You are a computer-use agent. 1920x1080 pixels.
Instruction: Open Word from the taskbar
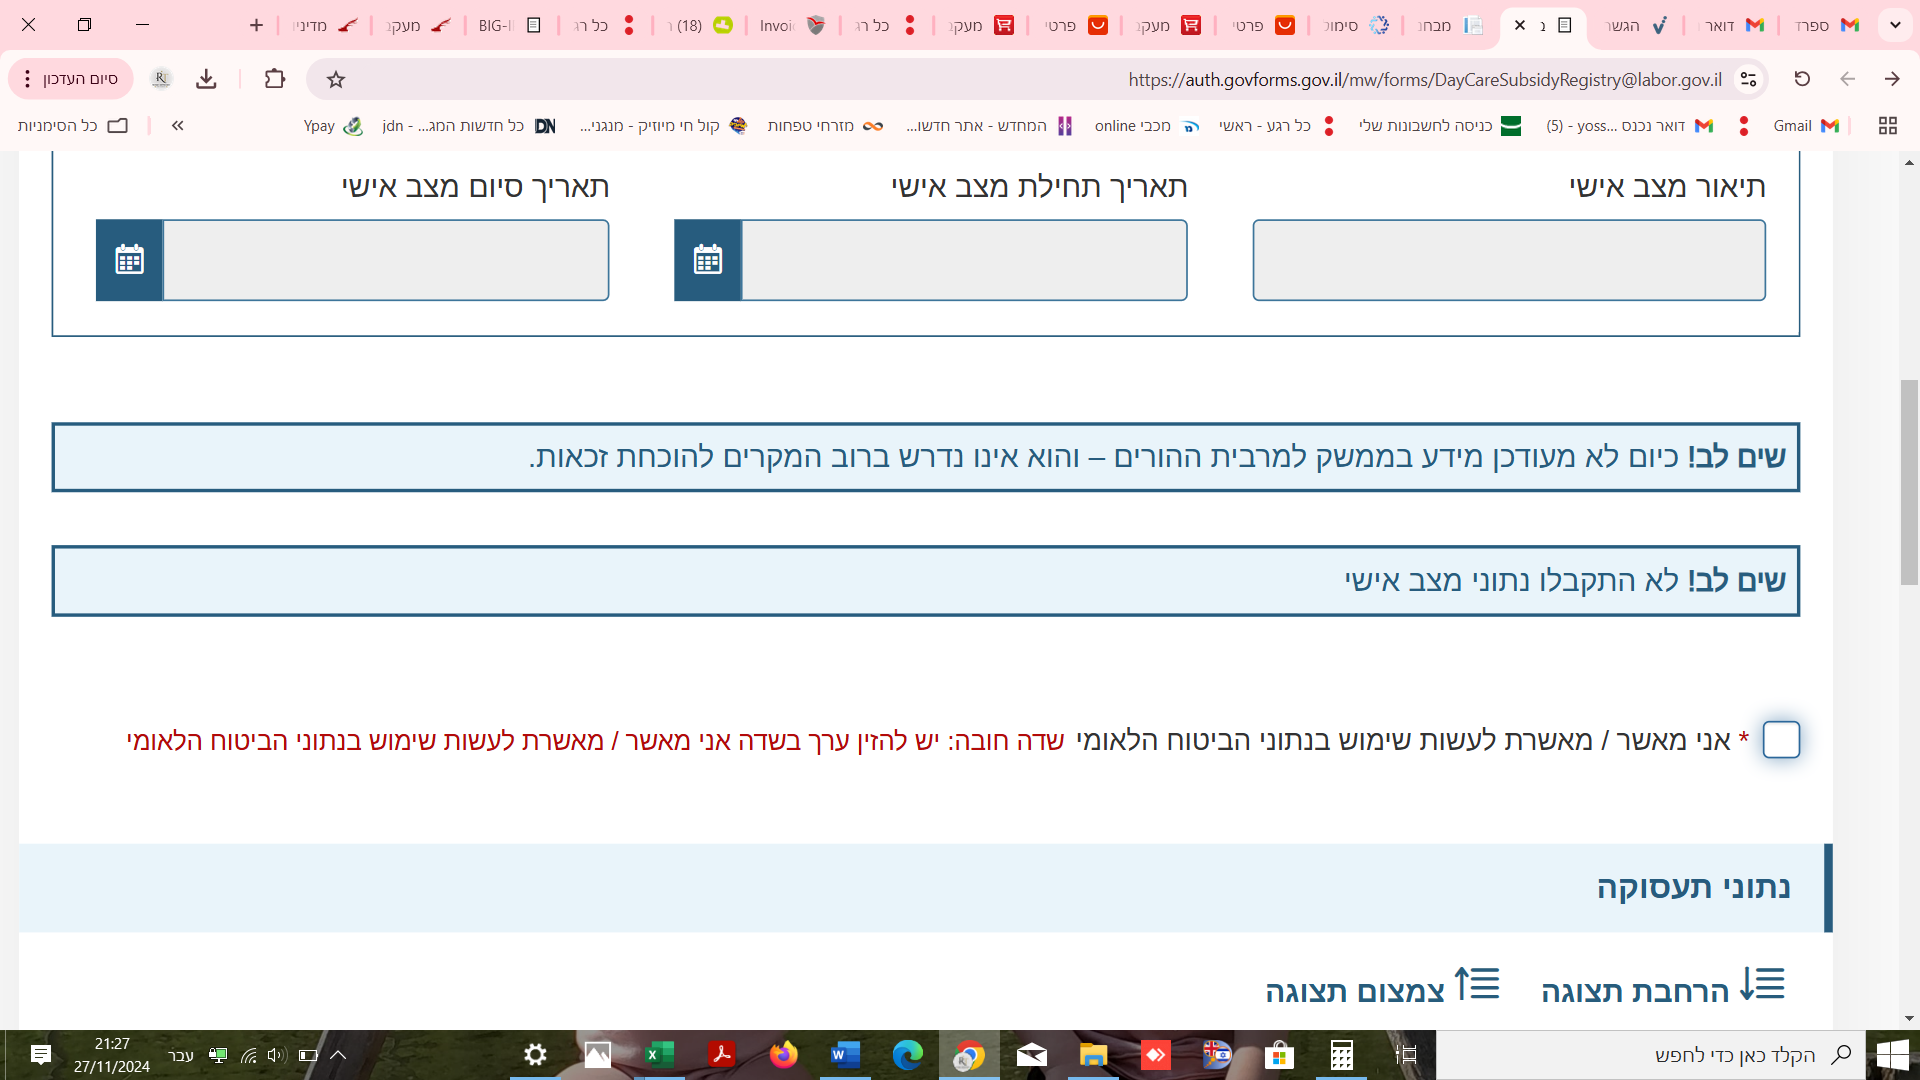click(845, 1055)
